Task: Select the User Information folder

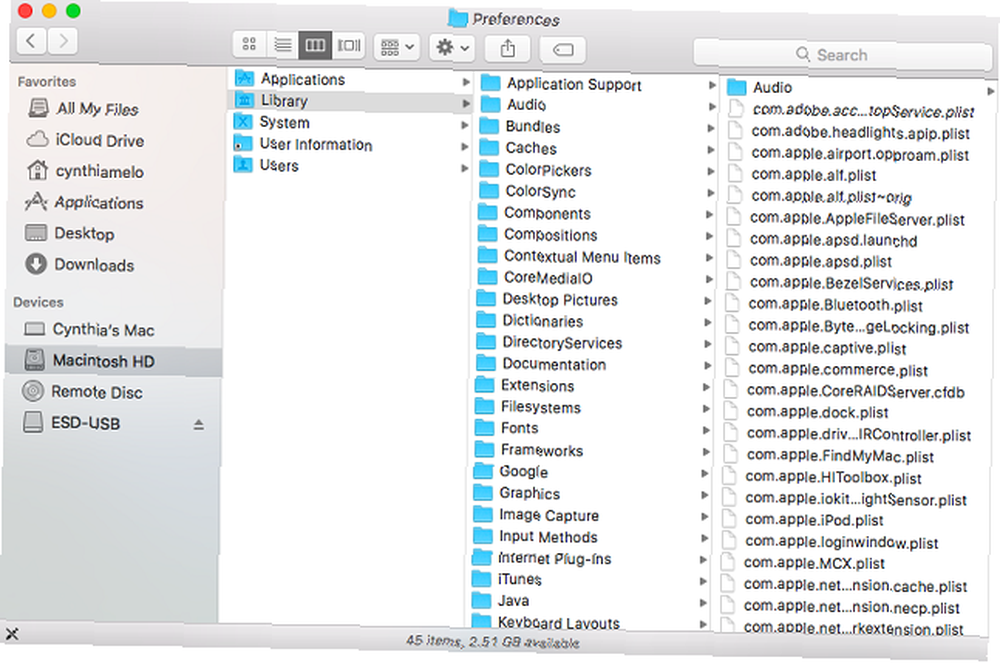Action: pos(303,145)
